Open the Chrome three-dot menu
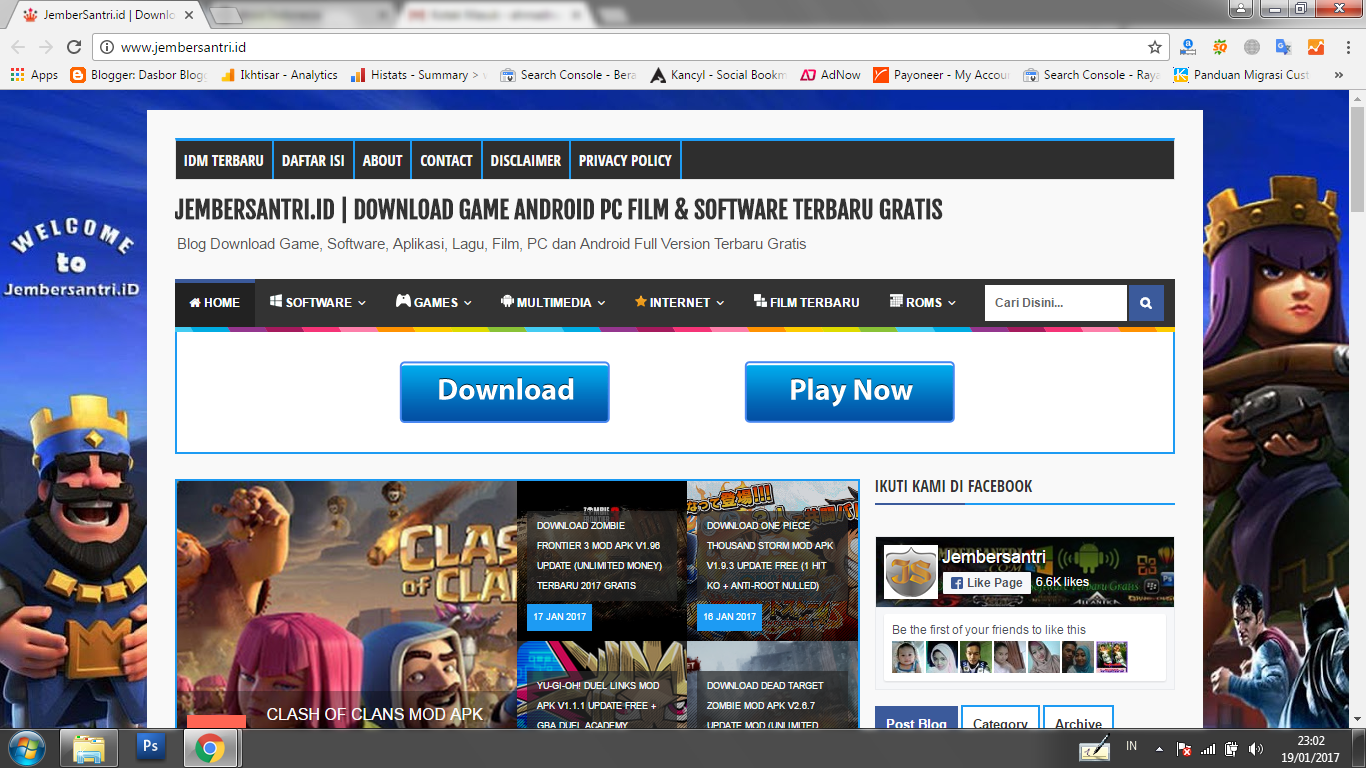This screenshot has height=768, width=1366. coord(1347,47)
